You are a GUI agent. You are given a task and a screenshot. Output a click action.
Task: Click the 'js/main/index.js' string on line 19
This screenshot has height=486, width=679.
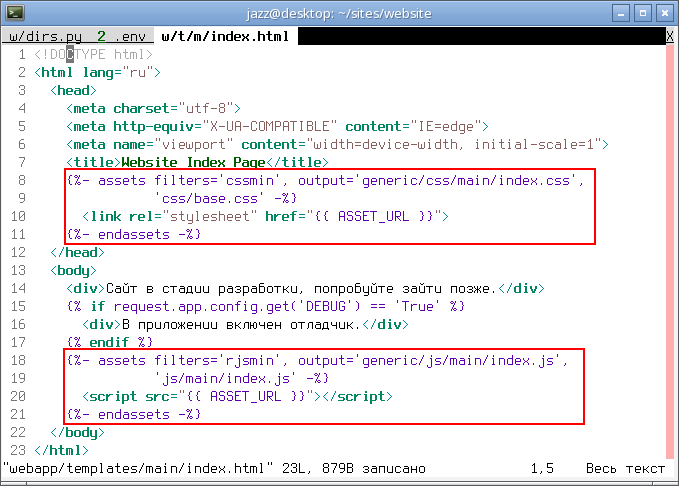tap(226, 379)
